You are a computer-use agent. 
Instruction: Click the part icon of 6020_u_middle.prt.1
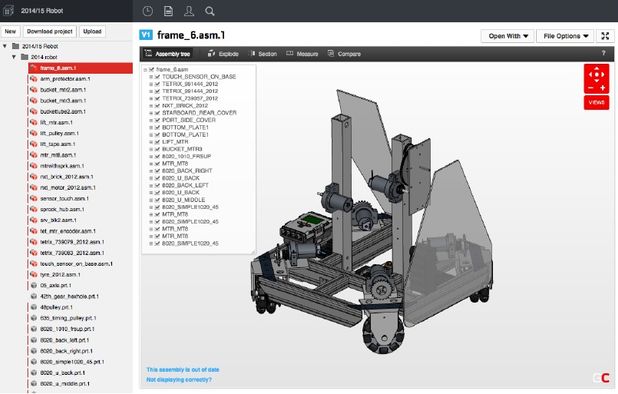(x=34, y=383)
